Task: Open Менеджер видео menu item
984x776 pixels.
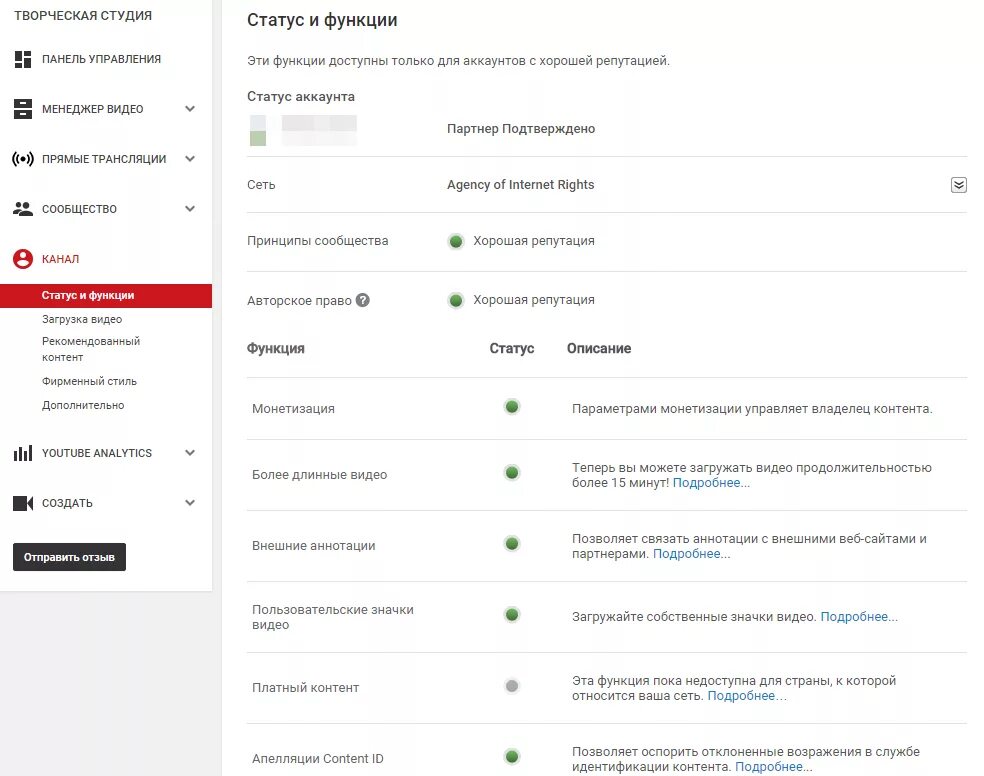Action: (93, 109)
